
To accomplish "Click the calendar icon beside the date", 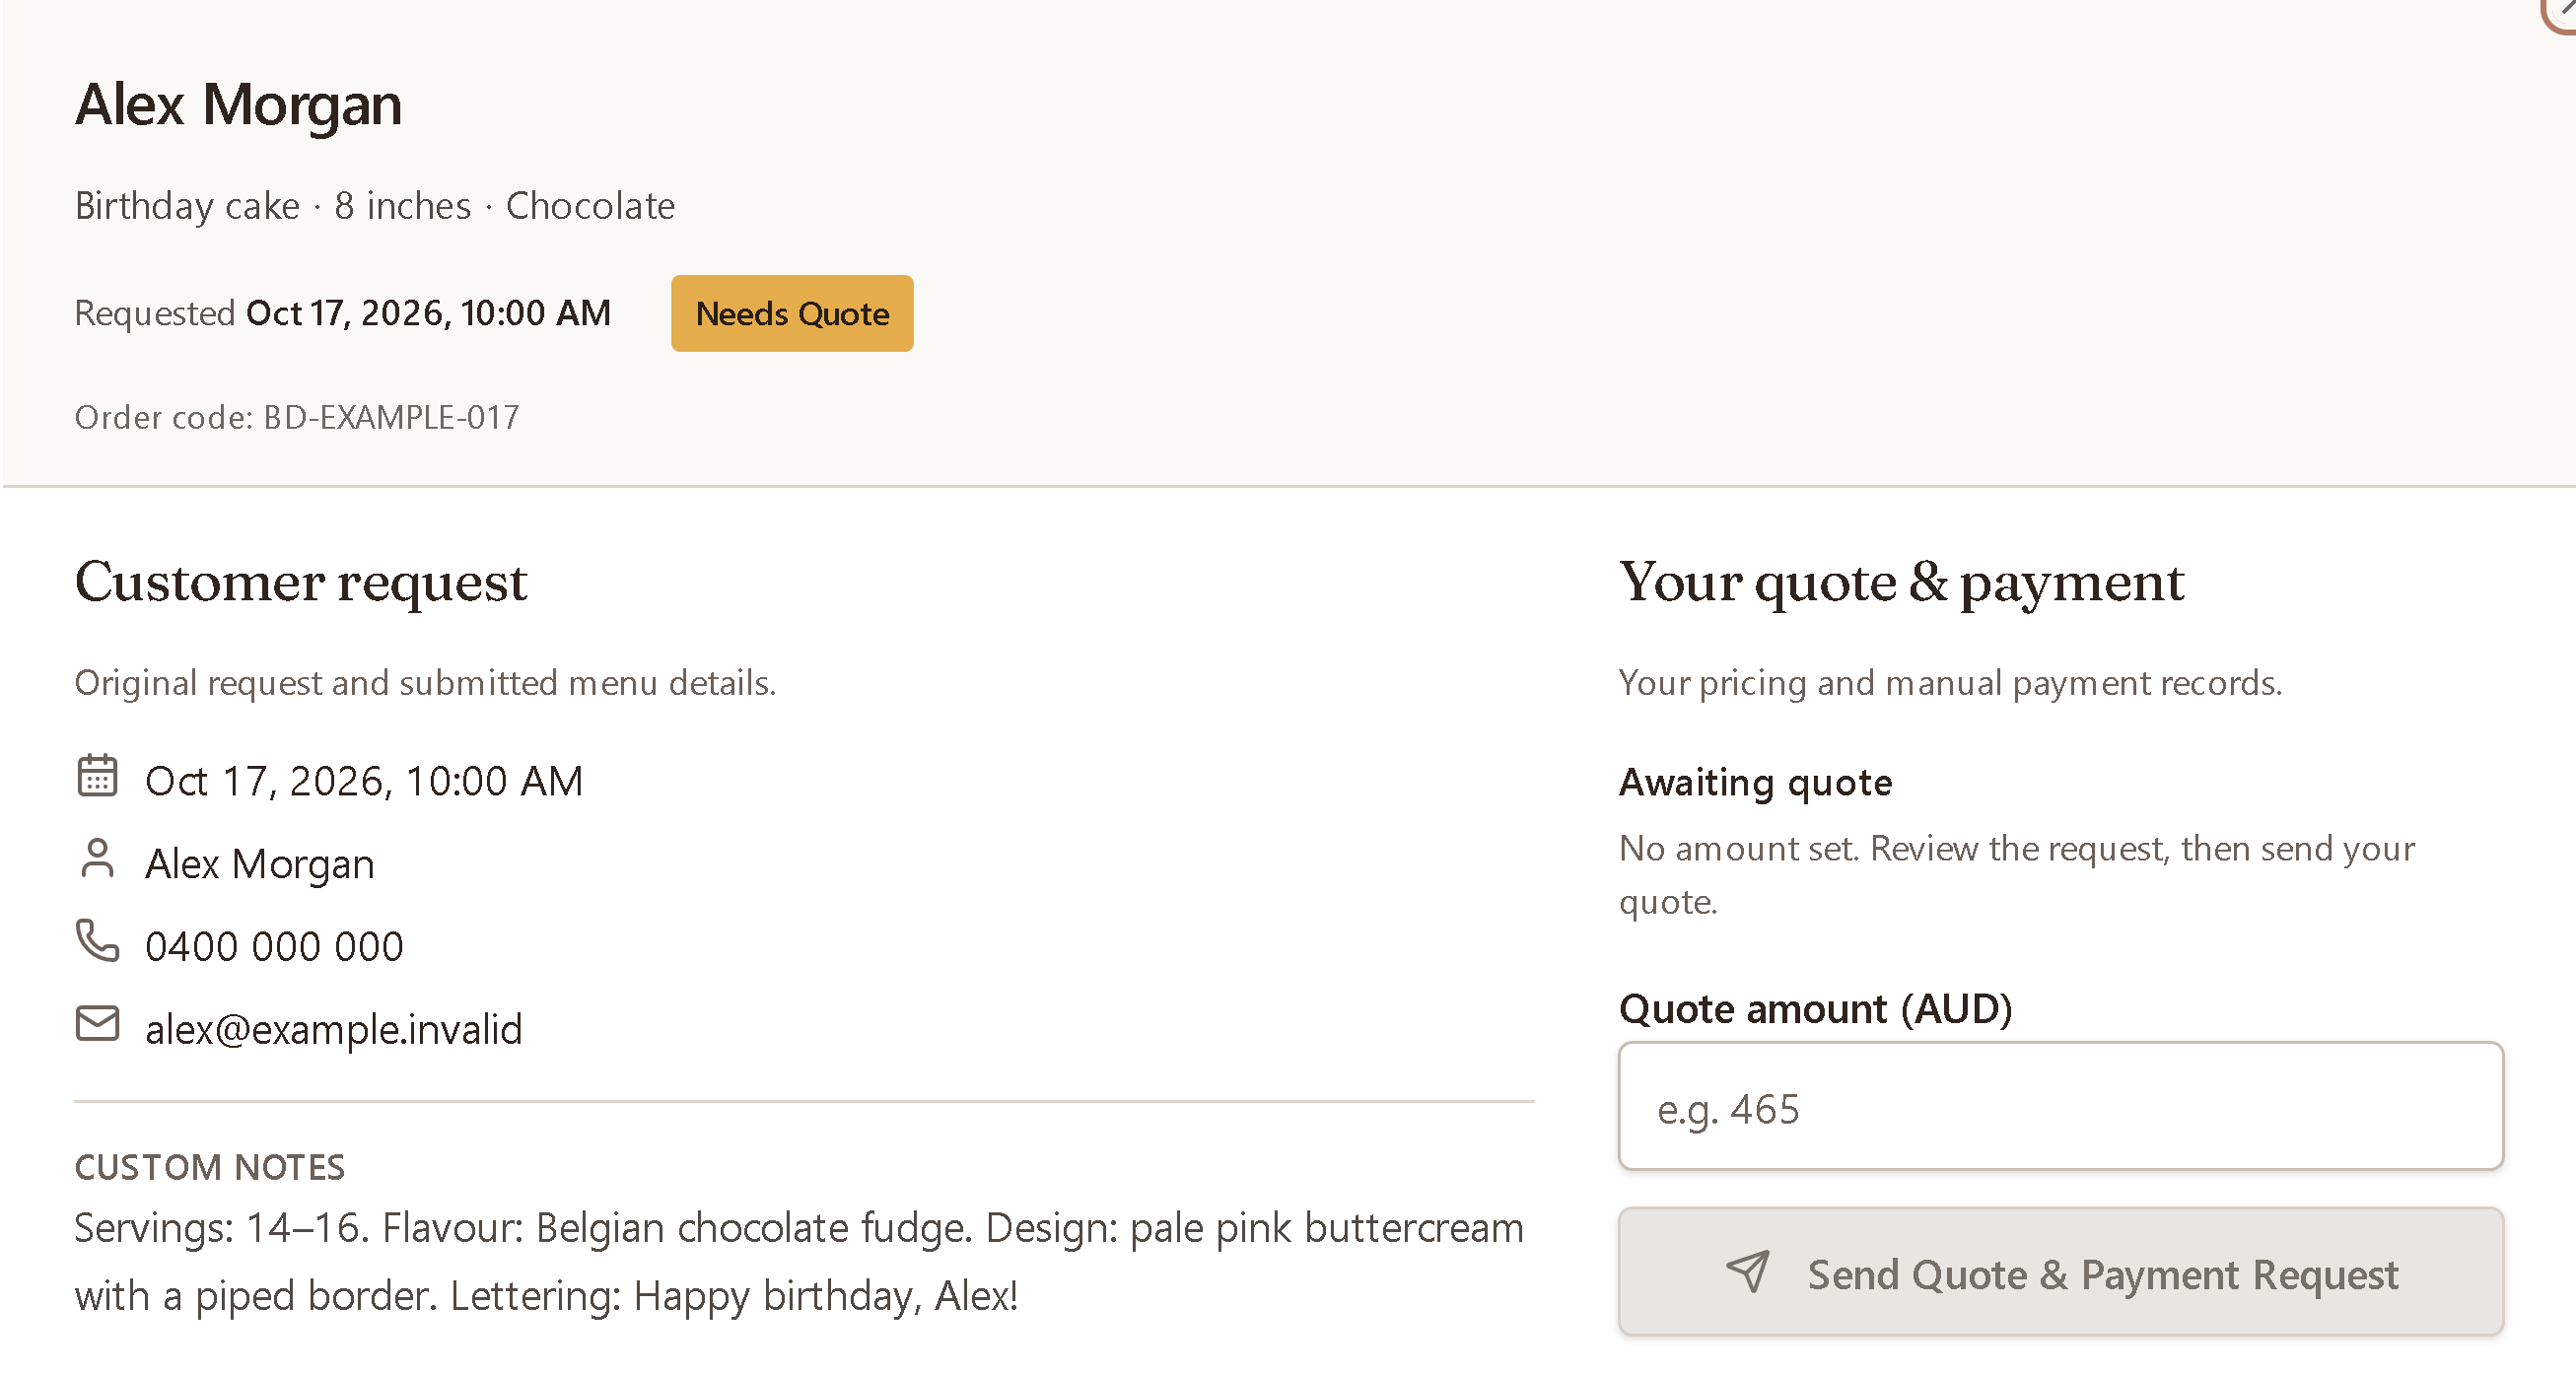I will (x=97, y=776).
